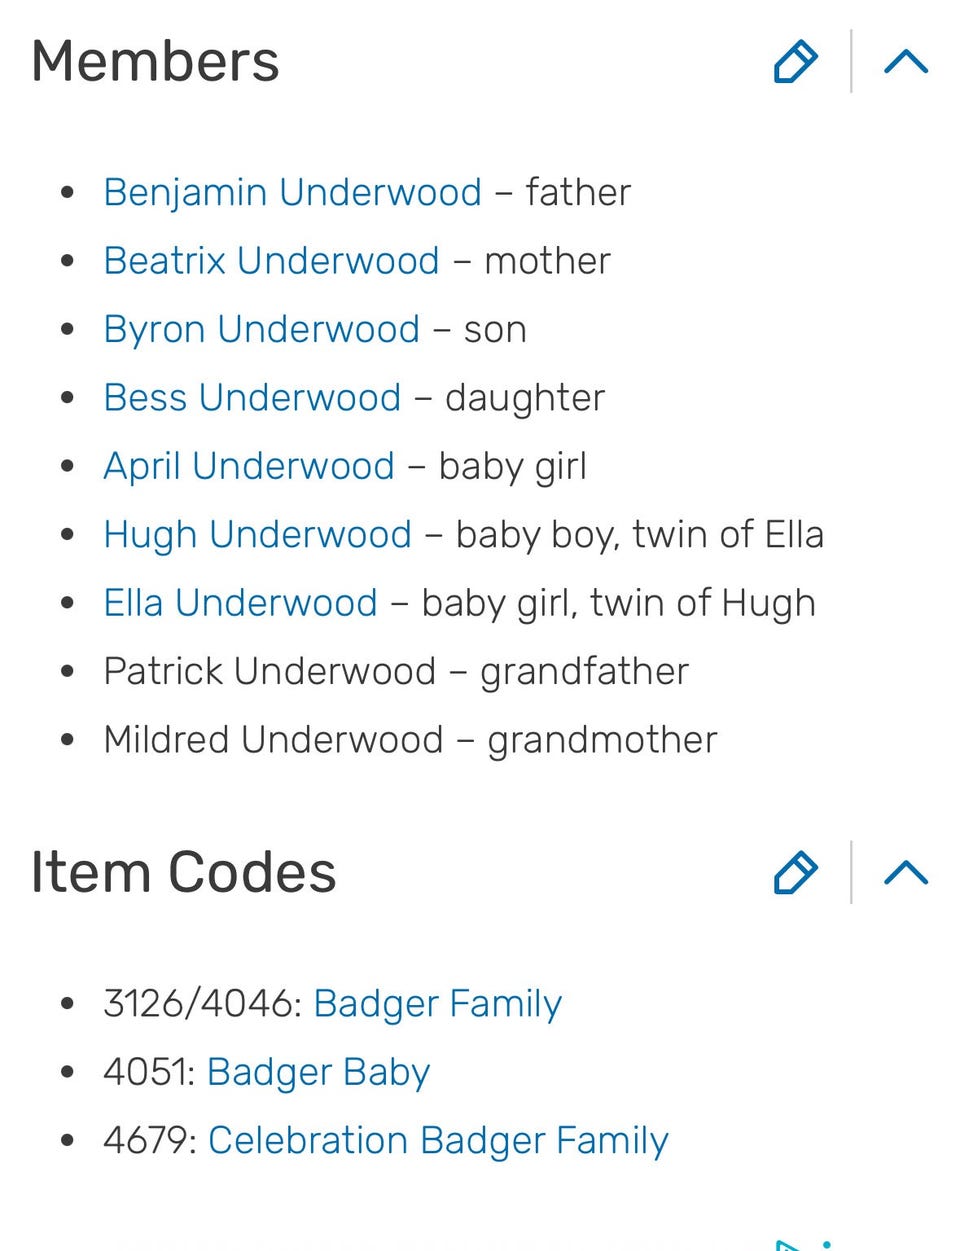Visit Hugh Underwood's page
This screenshot has width=960, height=1251.
click(x=257, y=535)
